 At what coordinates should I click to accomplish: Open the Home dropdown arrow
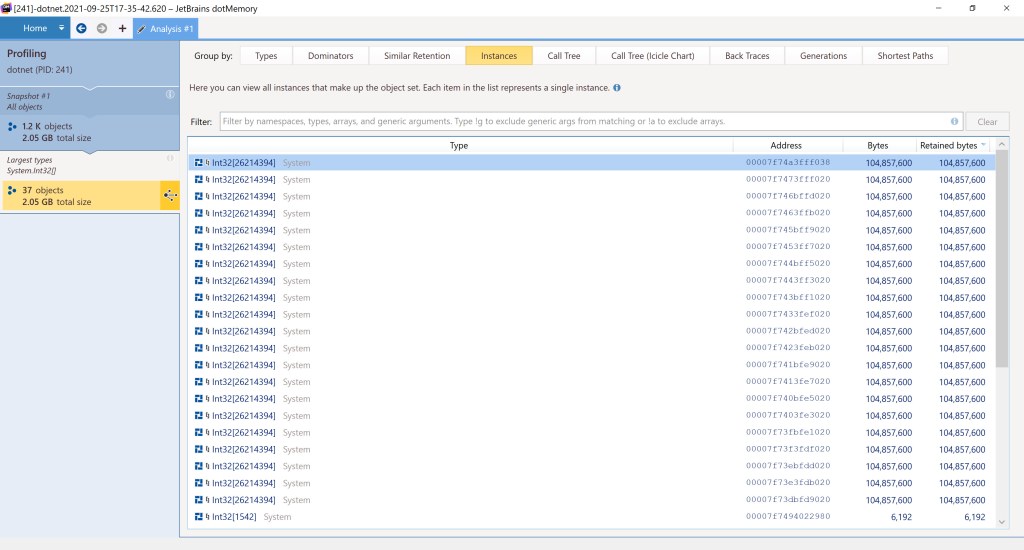[x=62, y=28]
